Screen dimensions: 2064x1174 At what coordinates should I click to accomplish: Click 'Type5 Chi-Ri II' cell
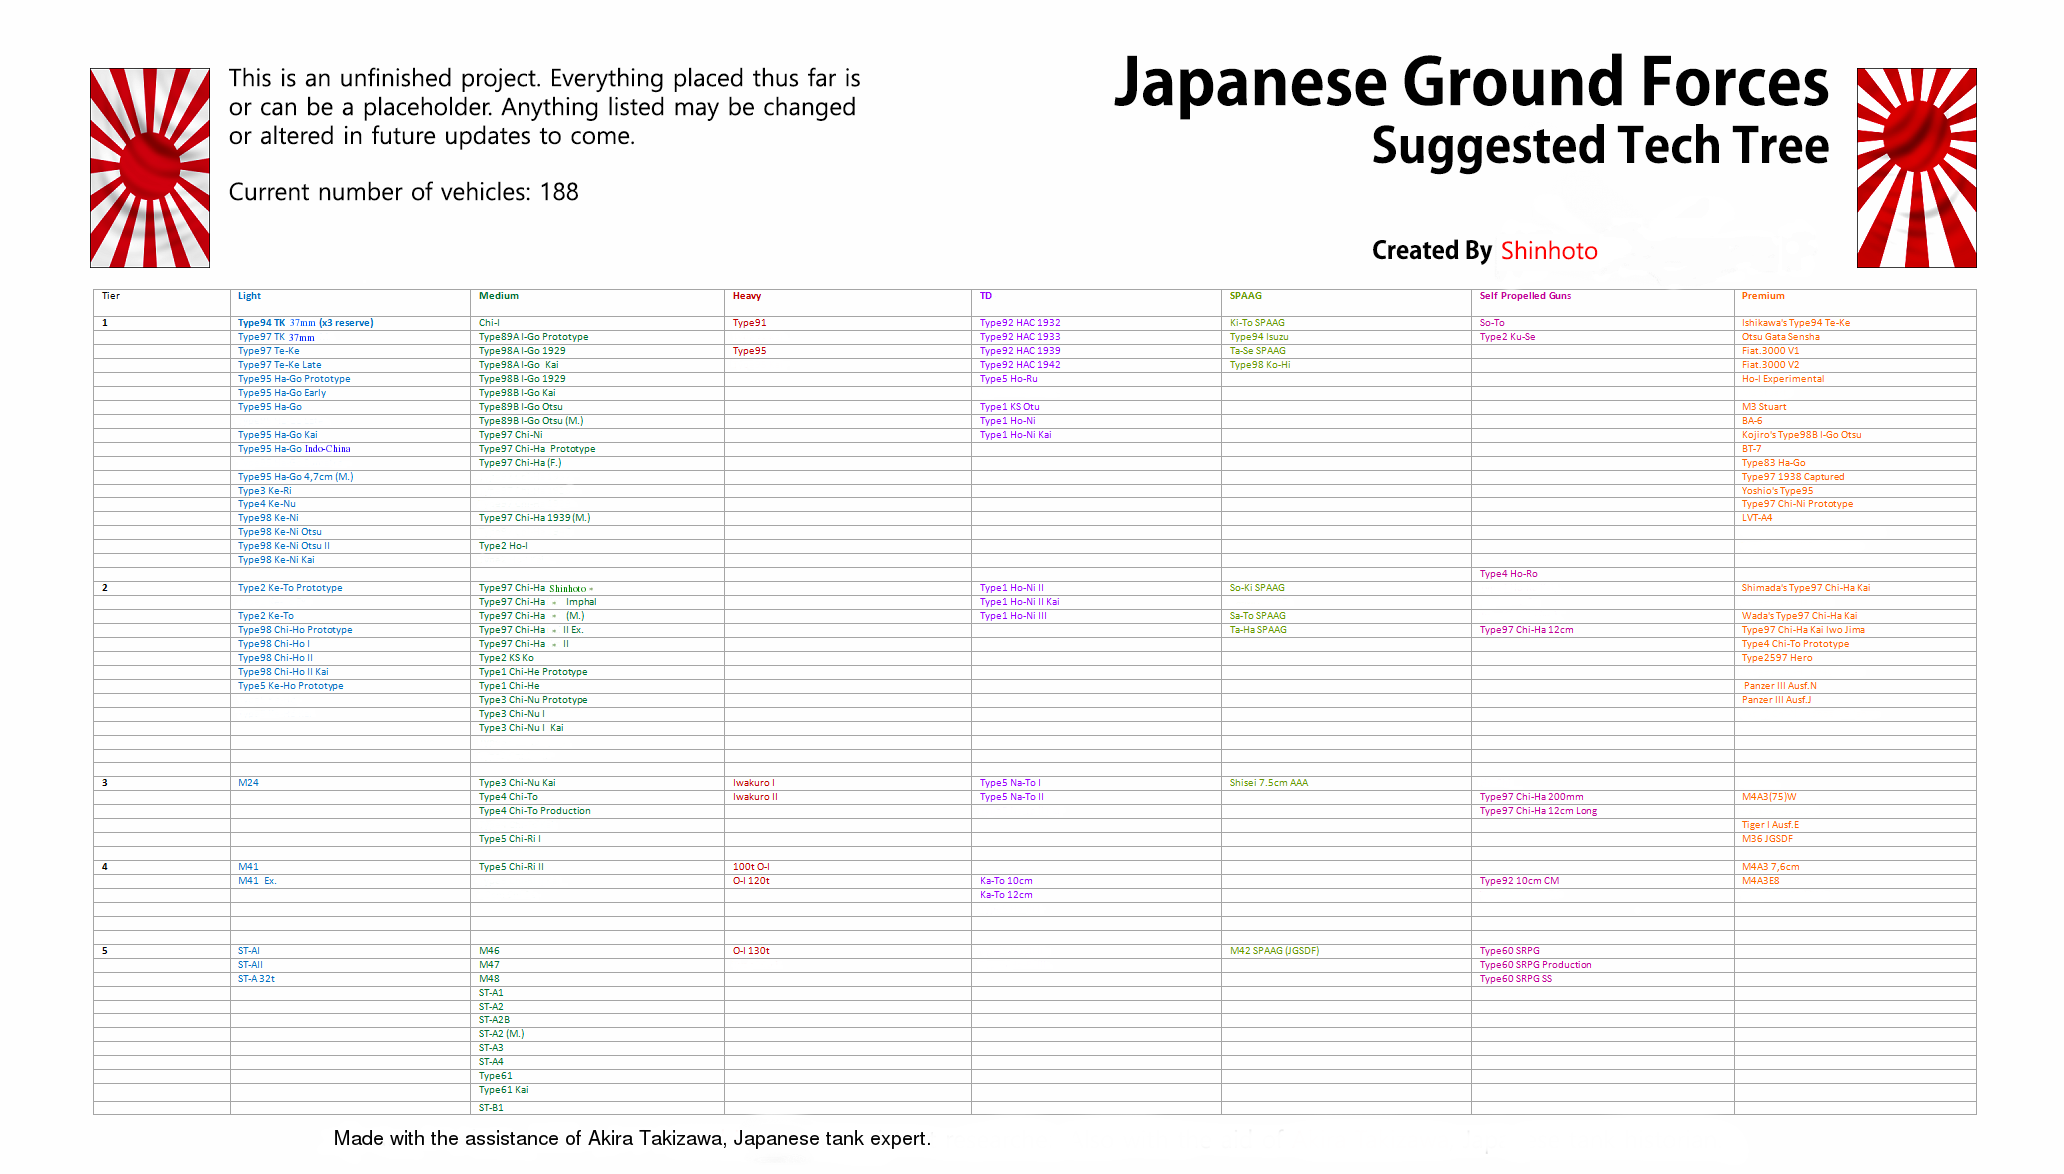511,867
